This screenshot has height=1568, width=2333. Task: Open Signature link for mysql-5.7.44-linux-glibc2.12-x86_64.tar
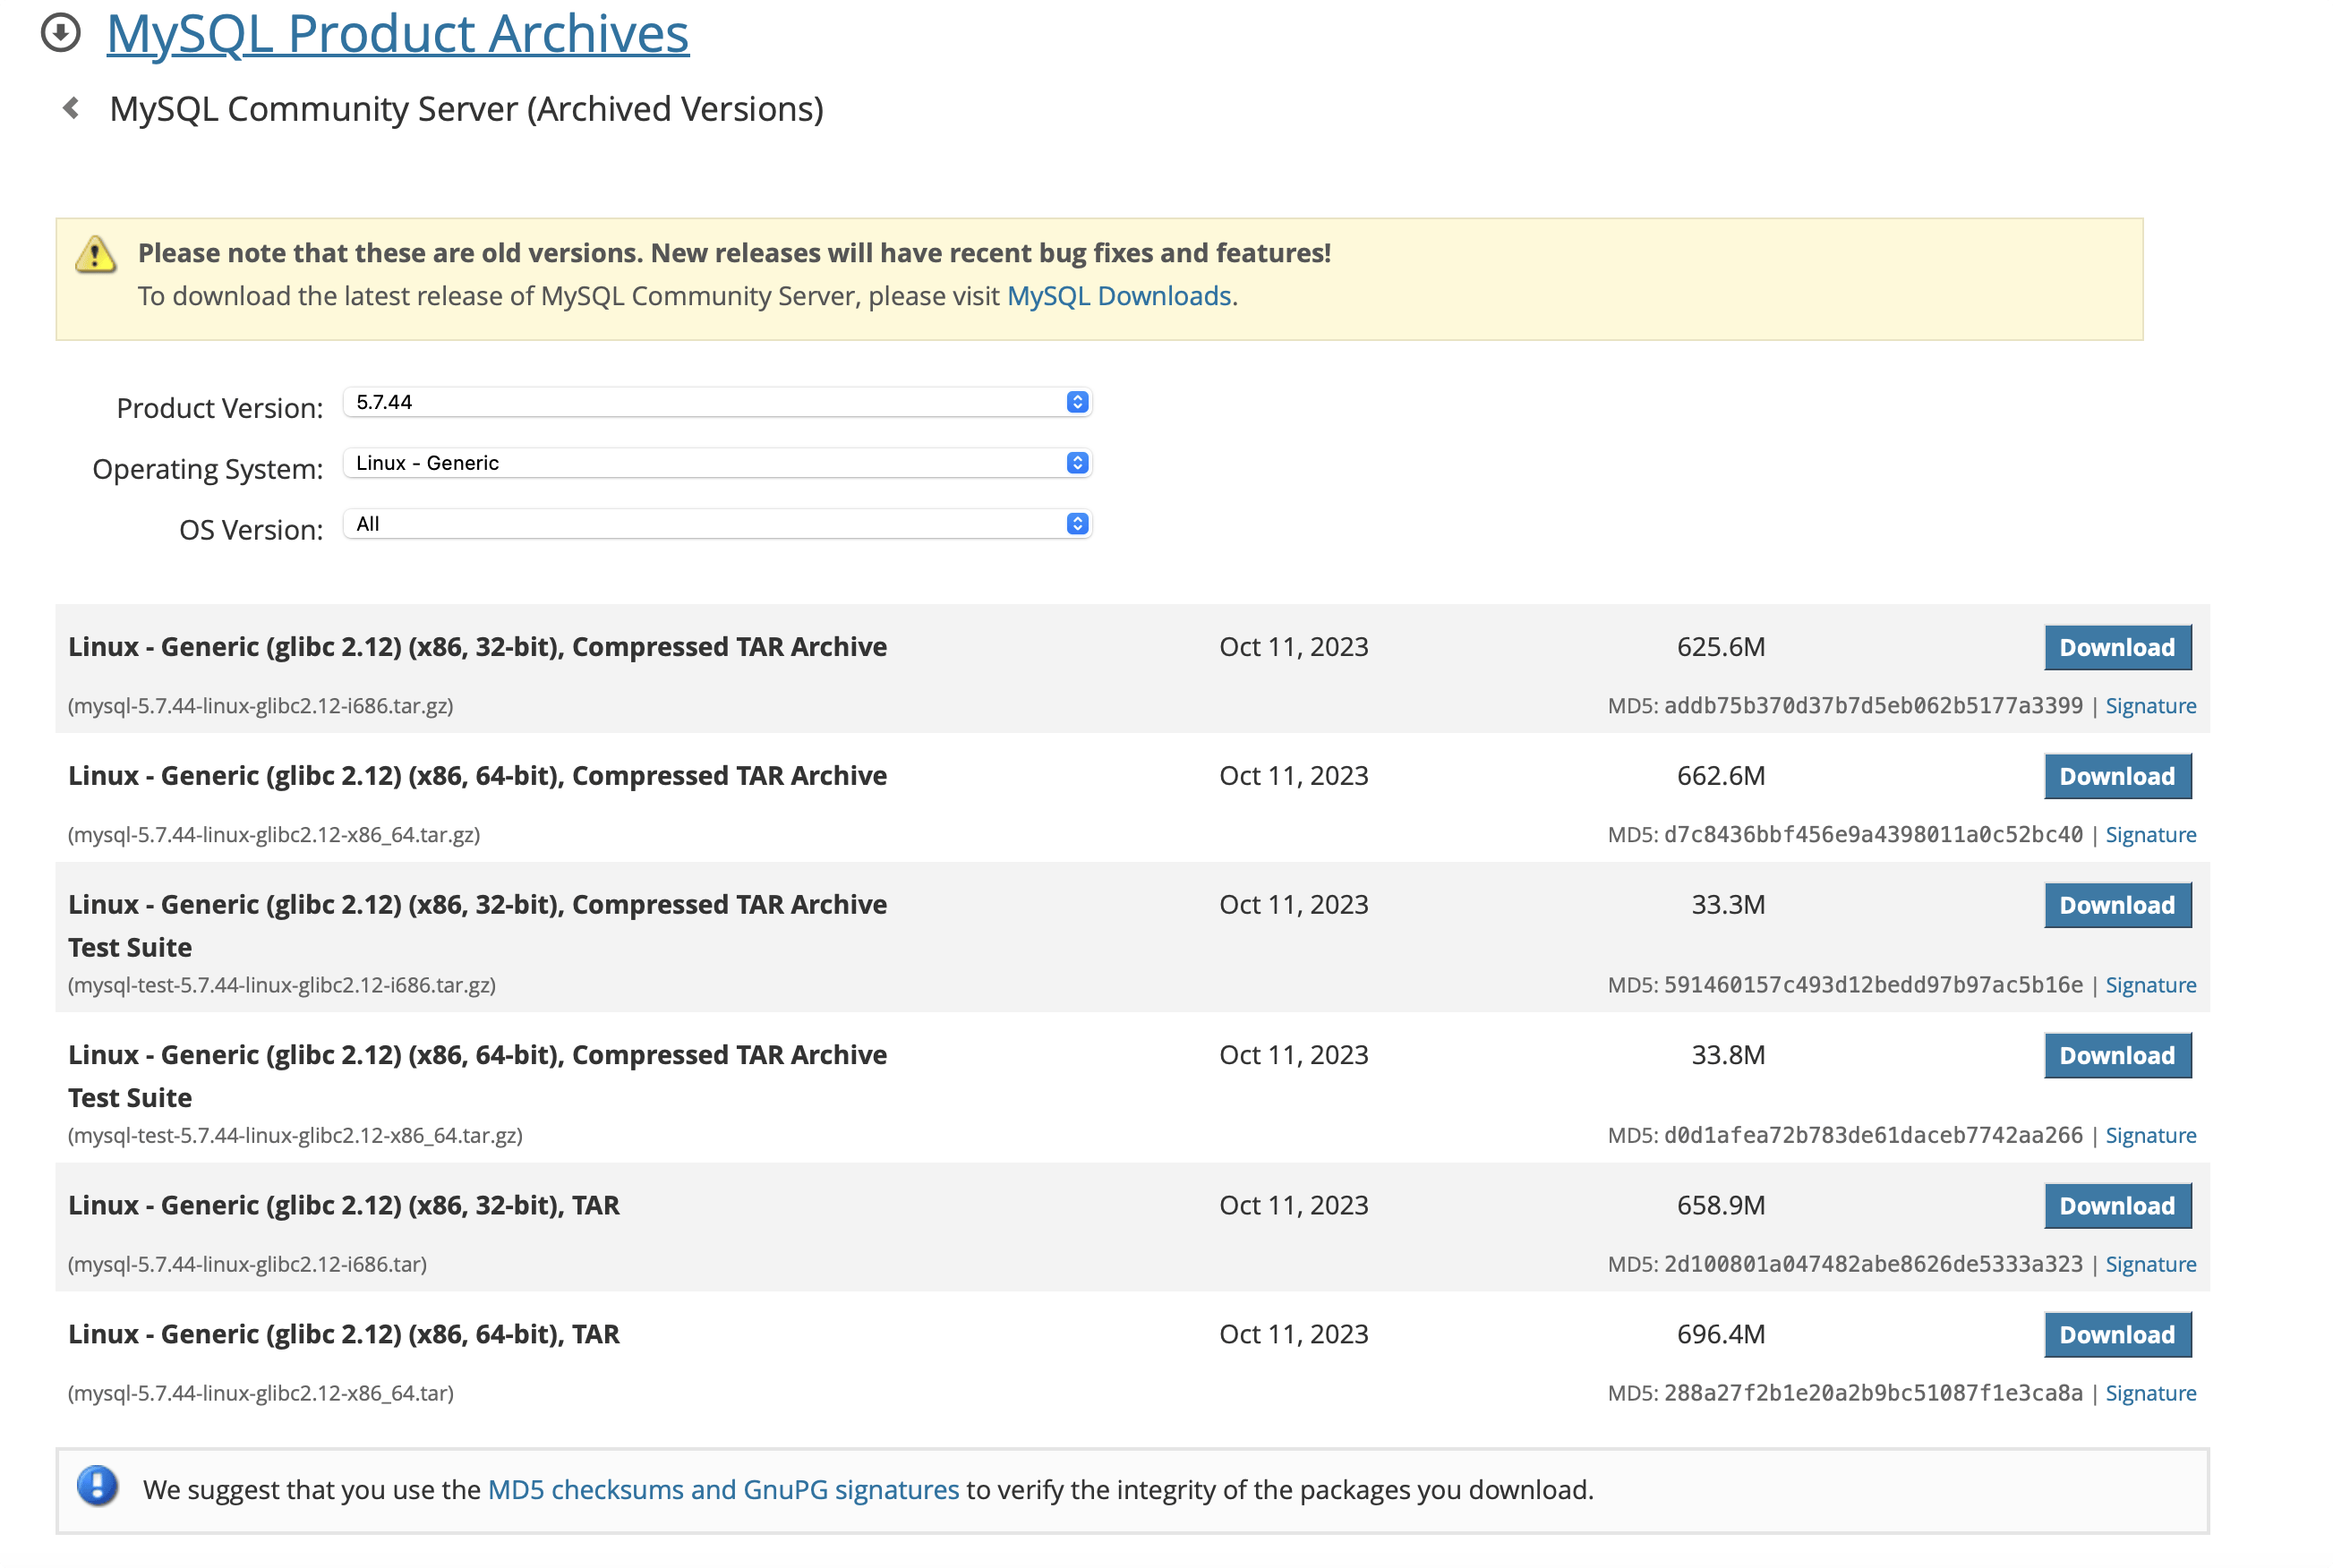coord(2151,1394)
